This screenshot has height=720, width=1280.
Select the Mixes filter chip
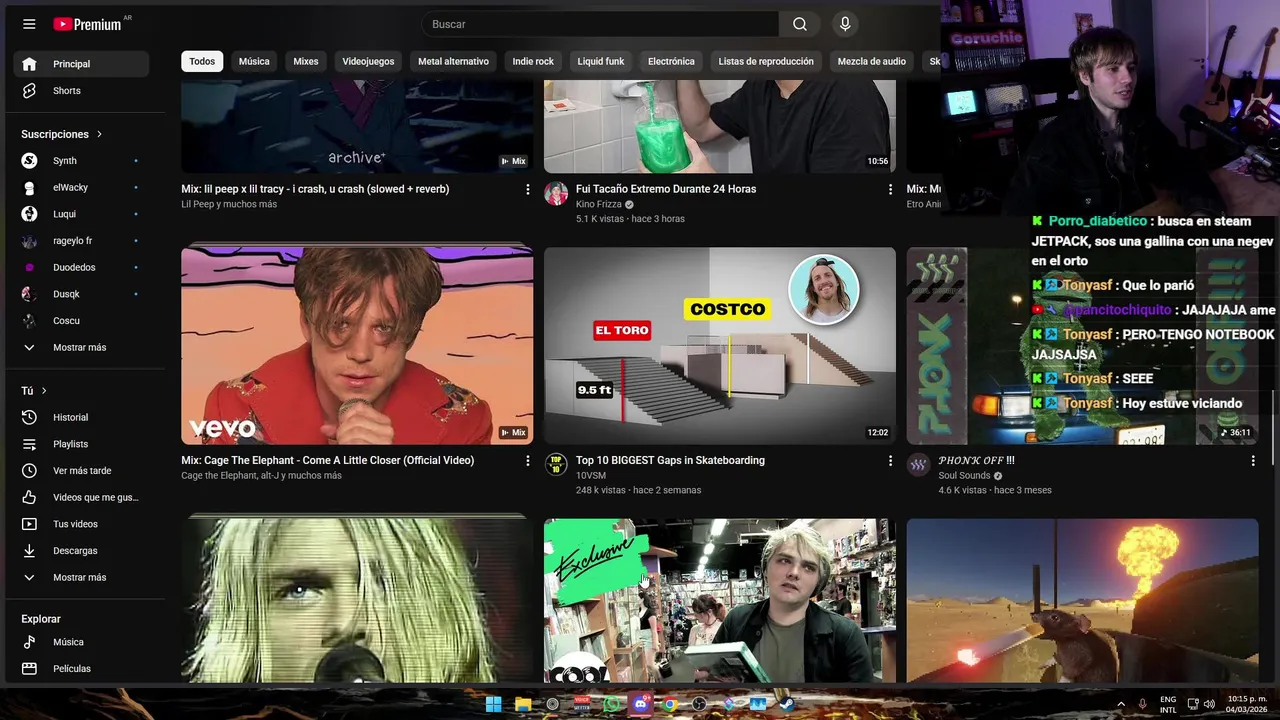click(306, 61)
